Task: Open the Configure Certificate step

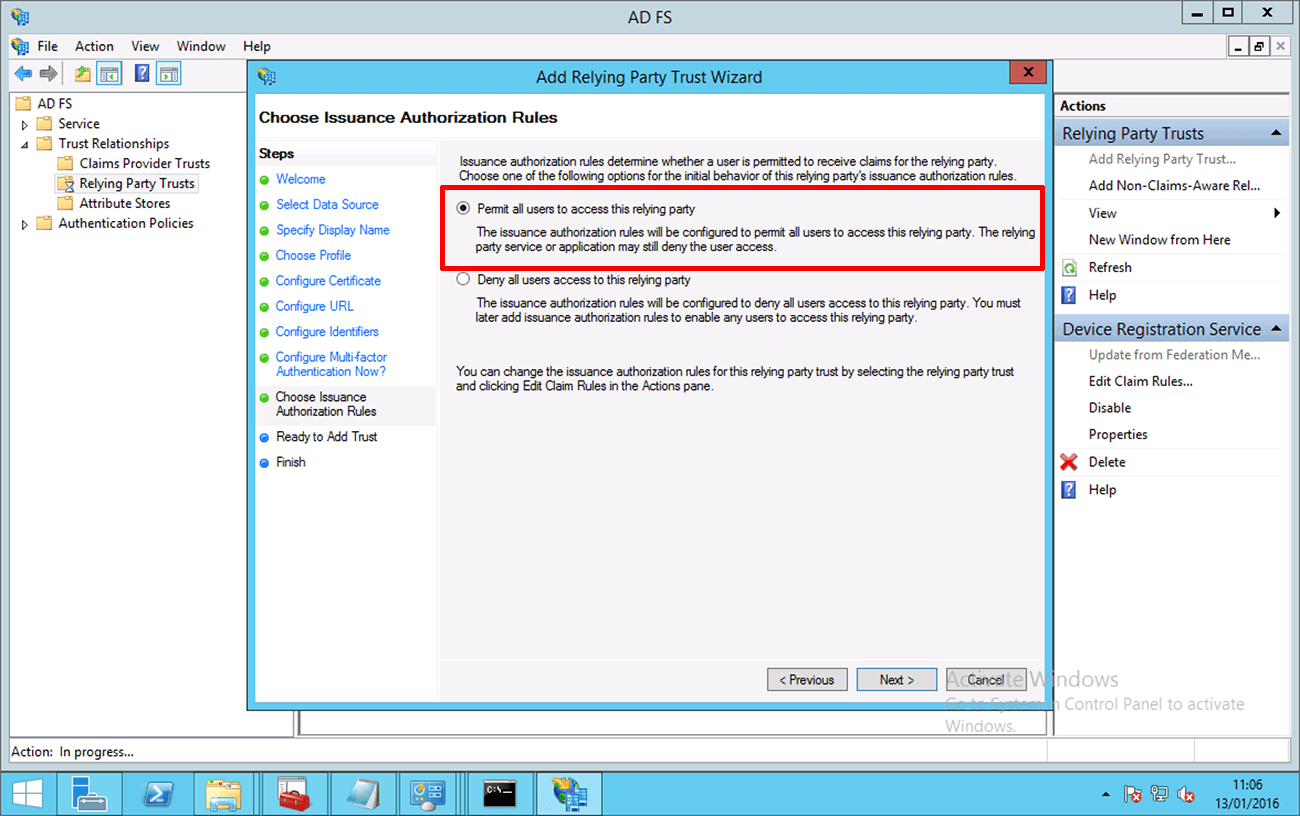Action: point(328,281)
